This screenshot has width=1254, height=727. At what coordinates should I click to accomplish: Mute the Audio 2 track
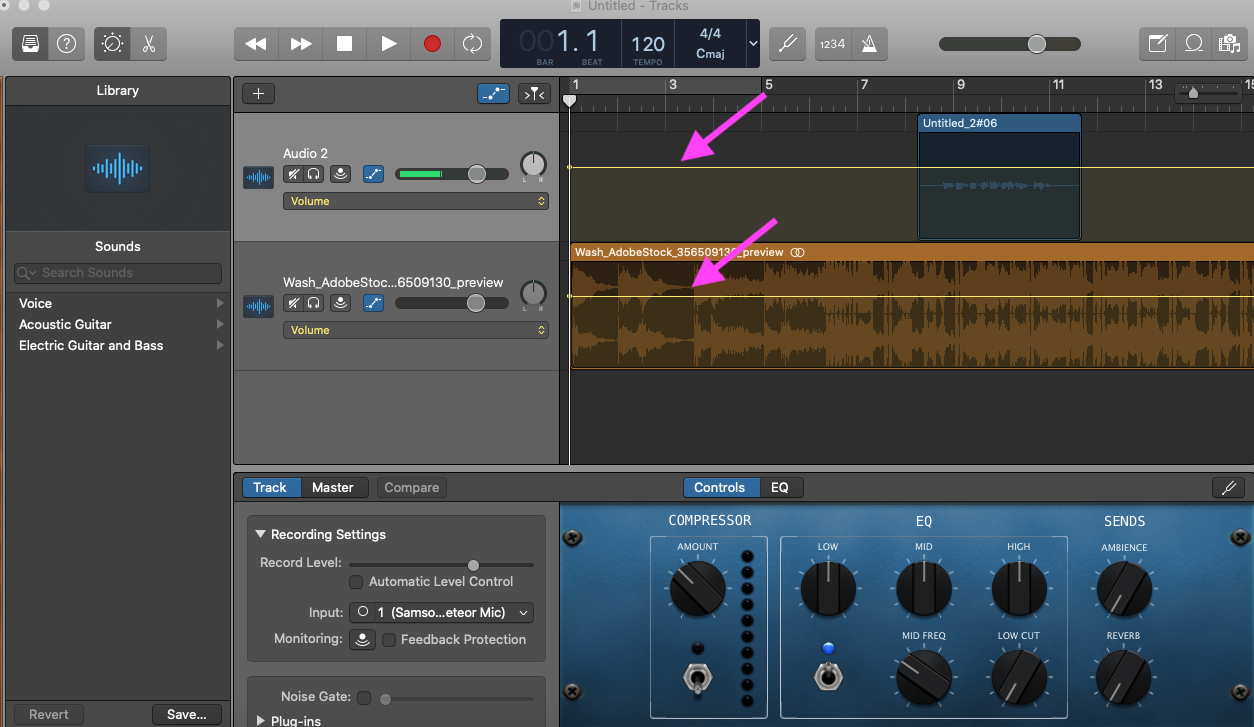[293, 174]
